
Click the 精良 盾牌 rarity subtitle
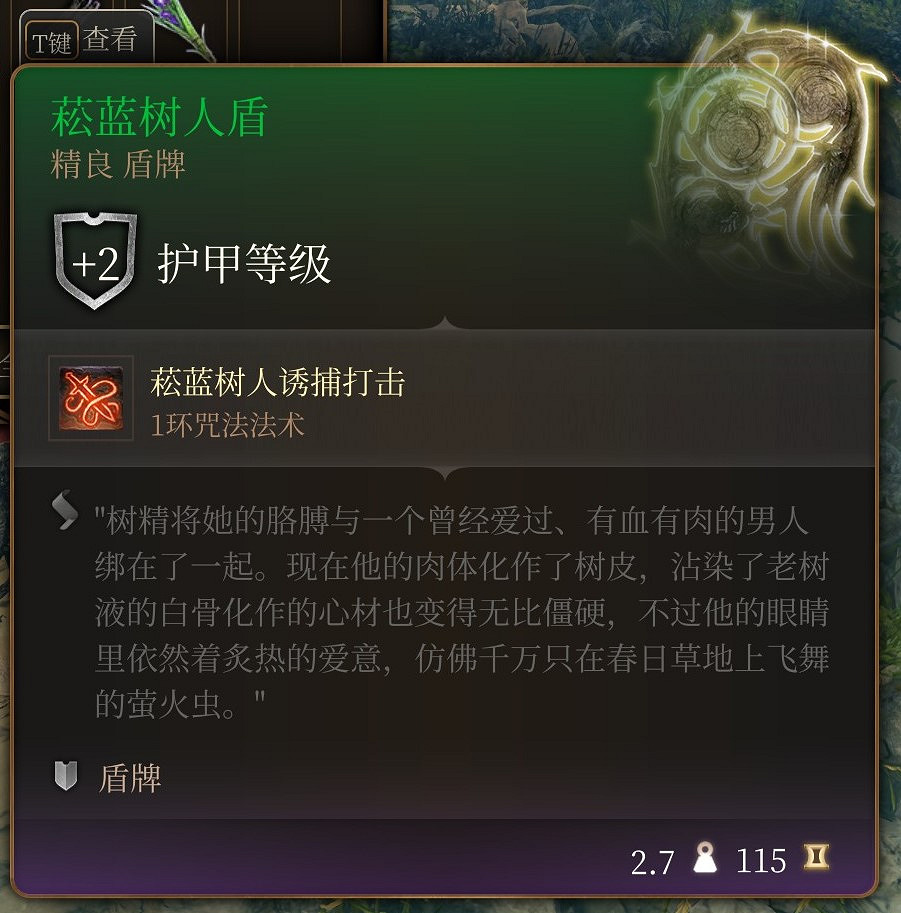[x=118, y=164]
